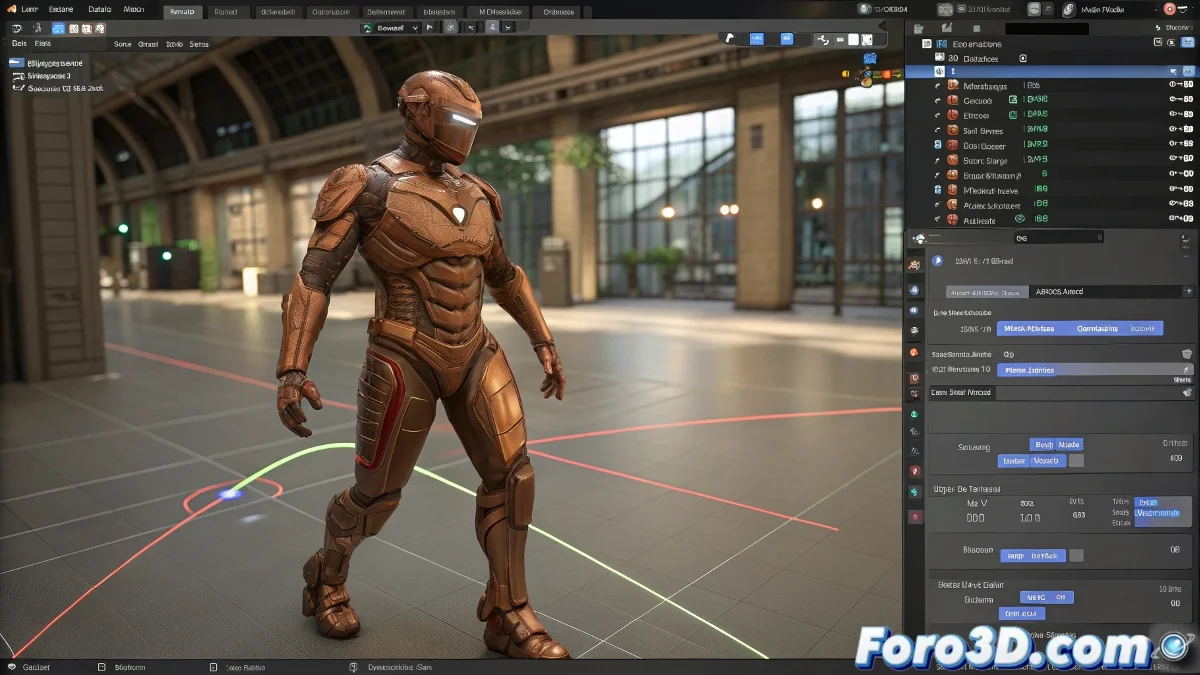Image resolution: width=1200 pixels, height=675 pixels.
Task: Tick the grey checkbox in Bisecoun row
Action: (1076, 555)
